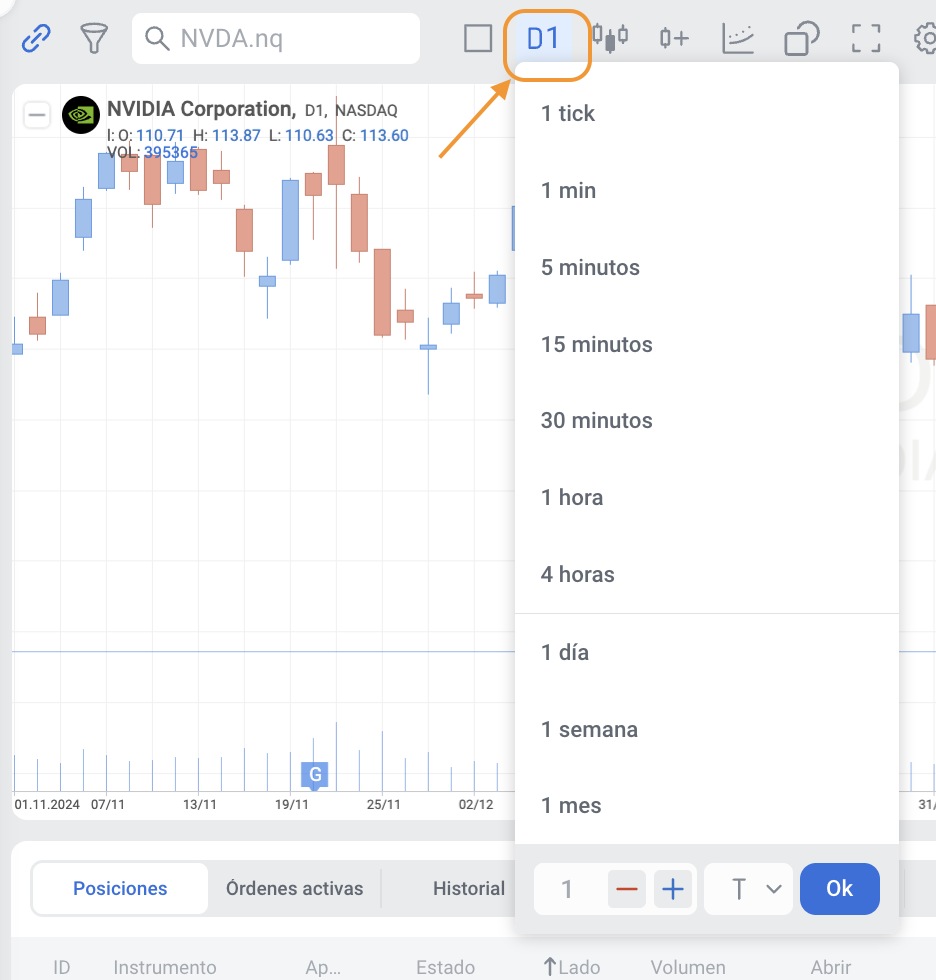Click the link chart icon
The height and width of the screenshot is (980, 936).
(36, 38)
